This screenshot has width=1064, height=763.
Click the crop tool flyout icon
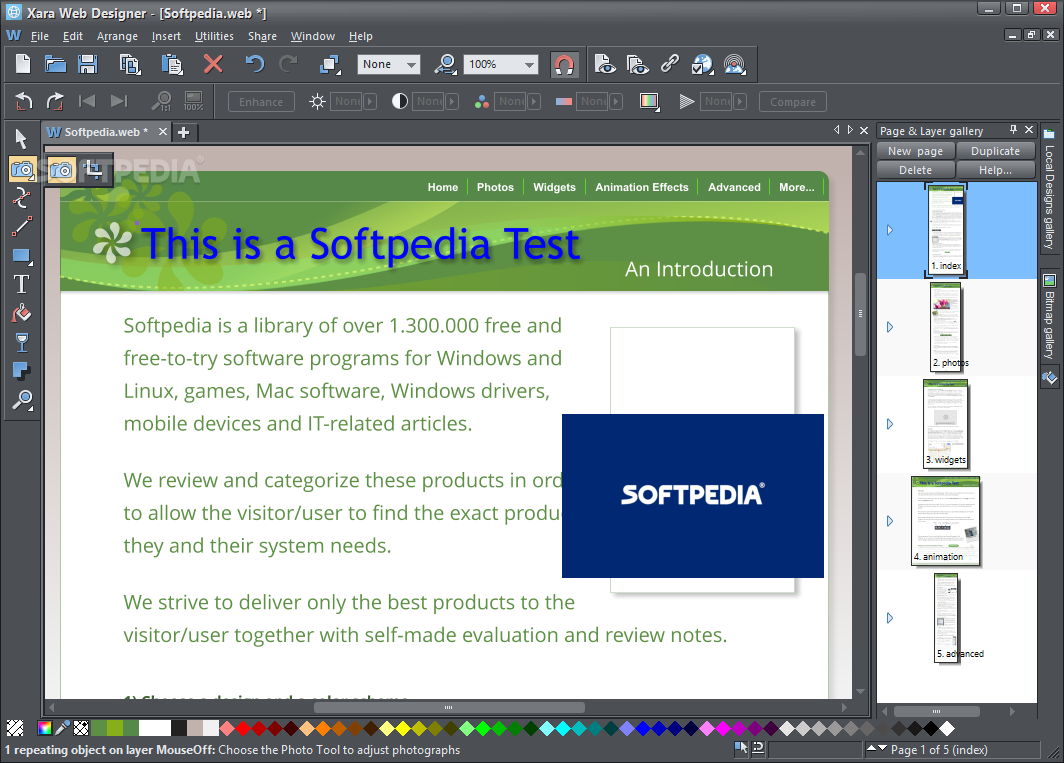[x=94, y=170]
